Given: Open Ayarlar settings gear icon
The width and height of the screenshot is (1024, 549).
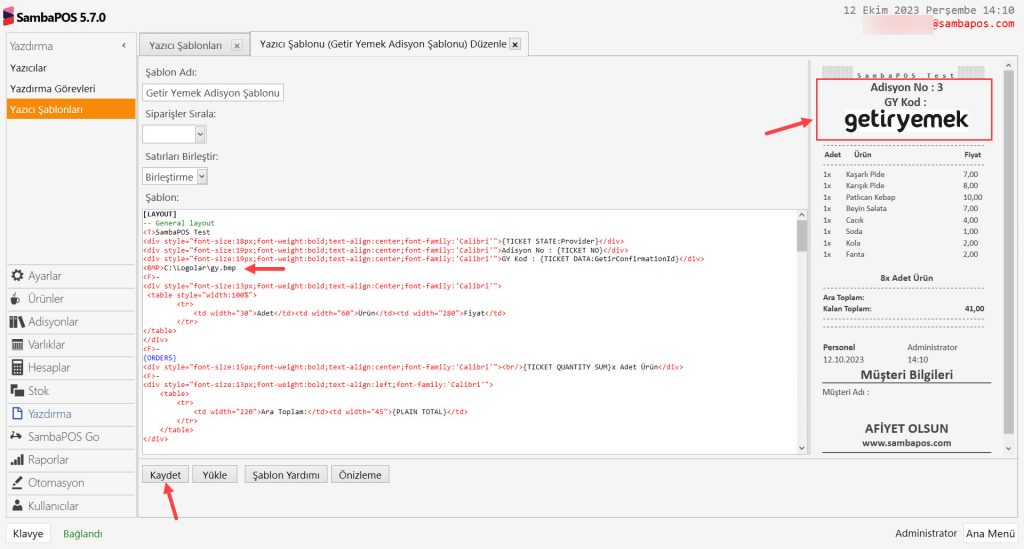Looking at the screenshot, I should [x=18, y=276].
